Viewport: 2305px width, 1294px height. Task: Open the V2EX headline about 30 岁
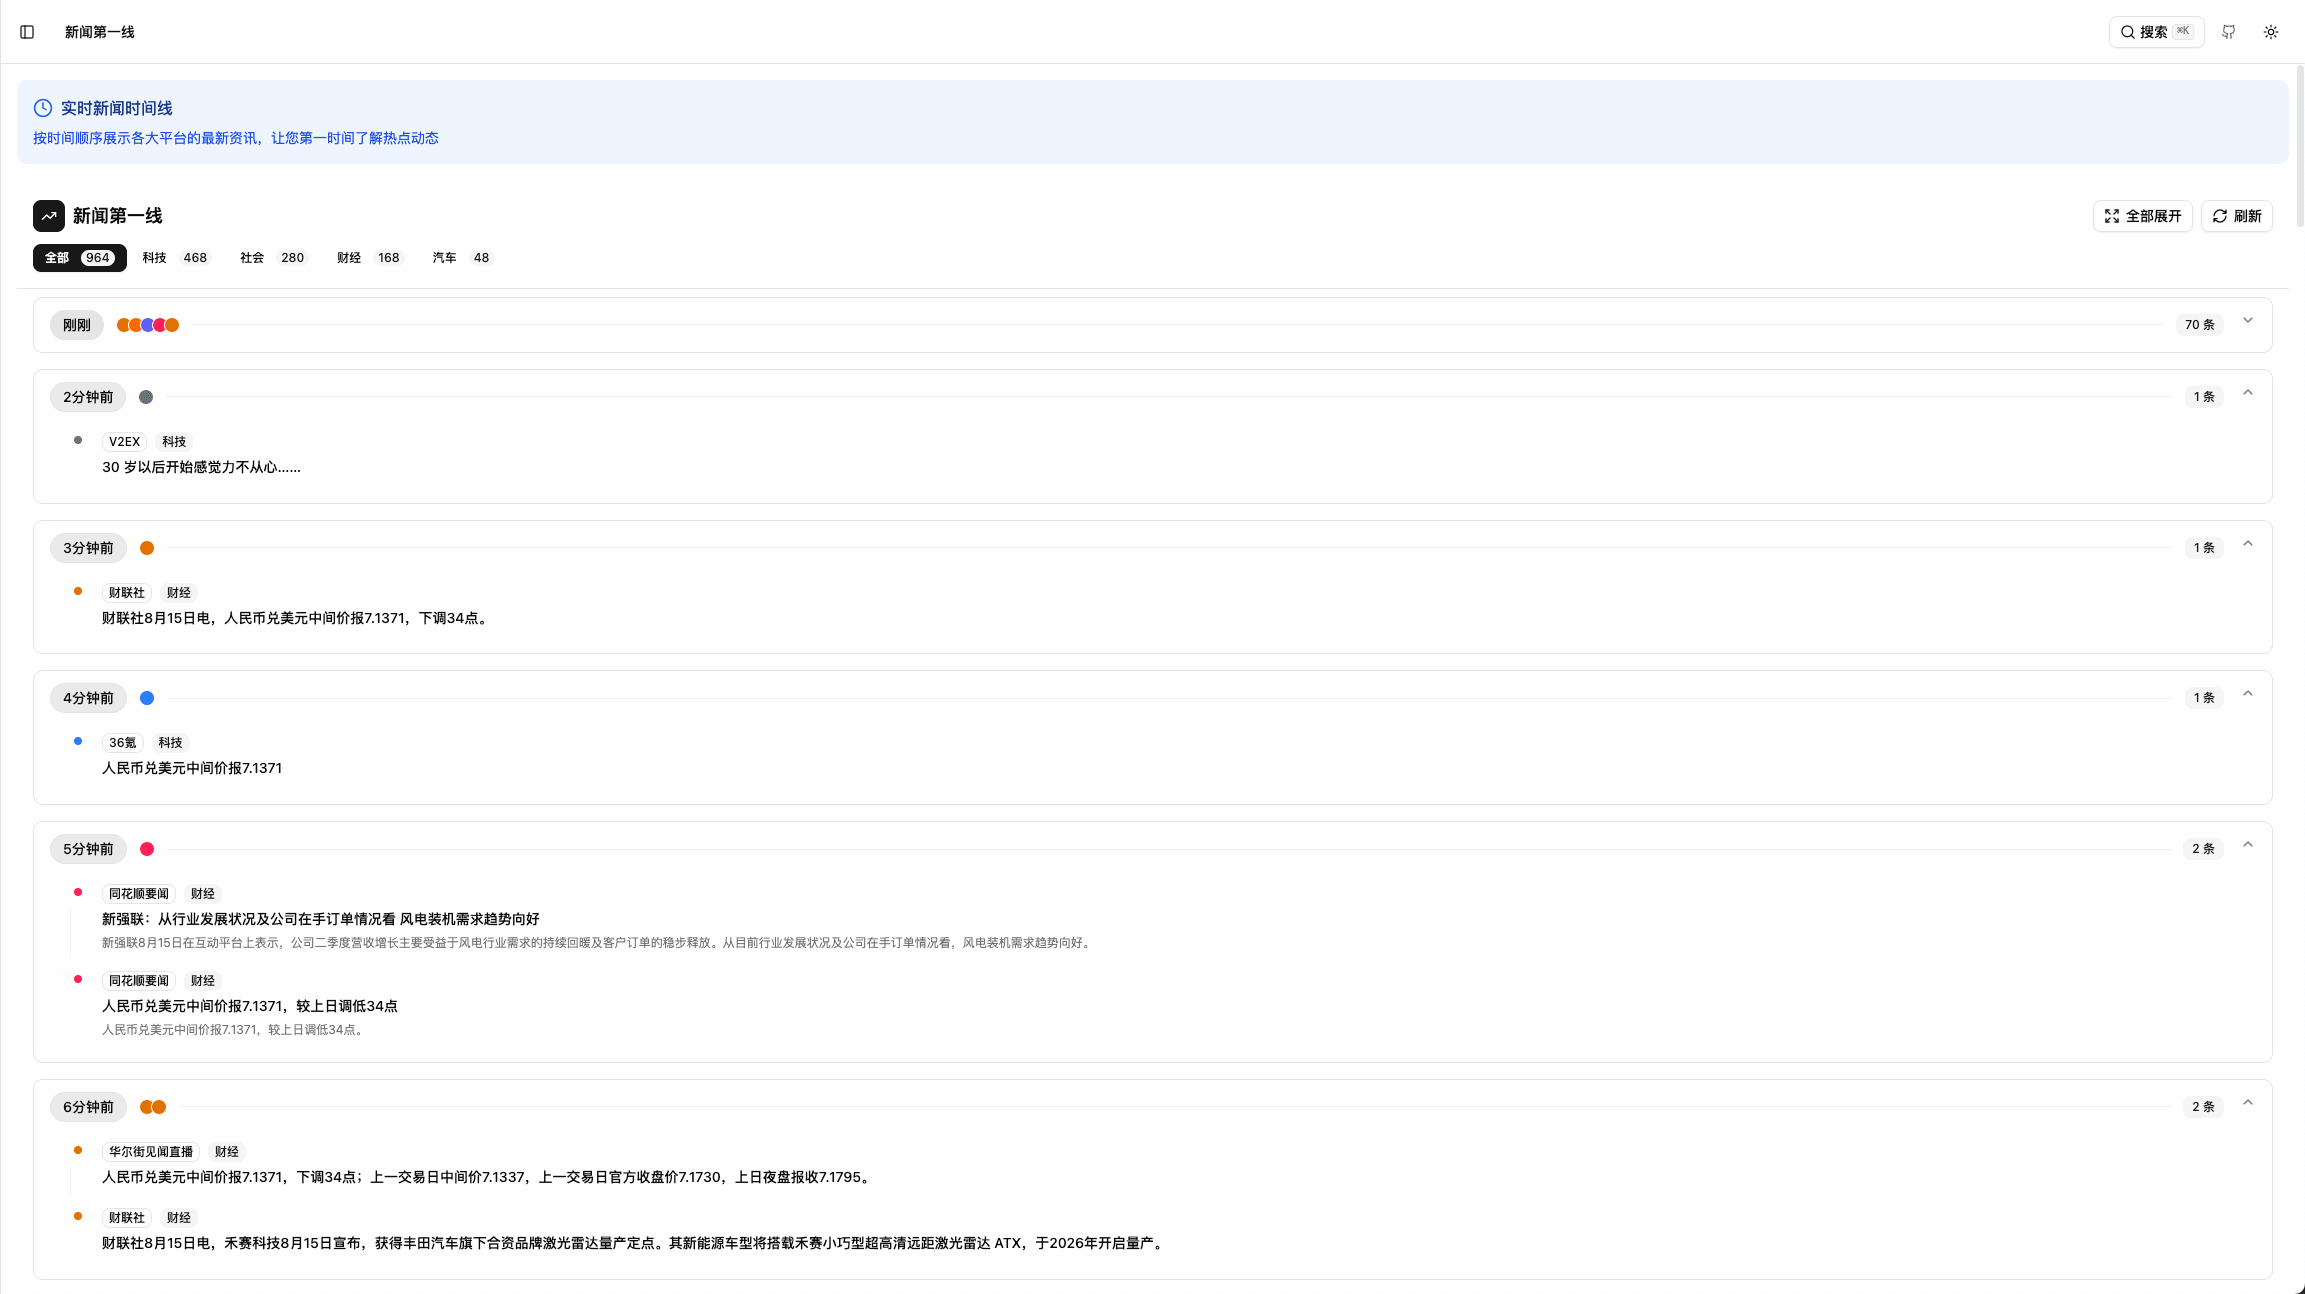[201, 467]
